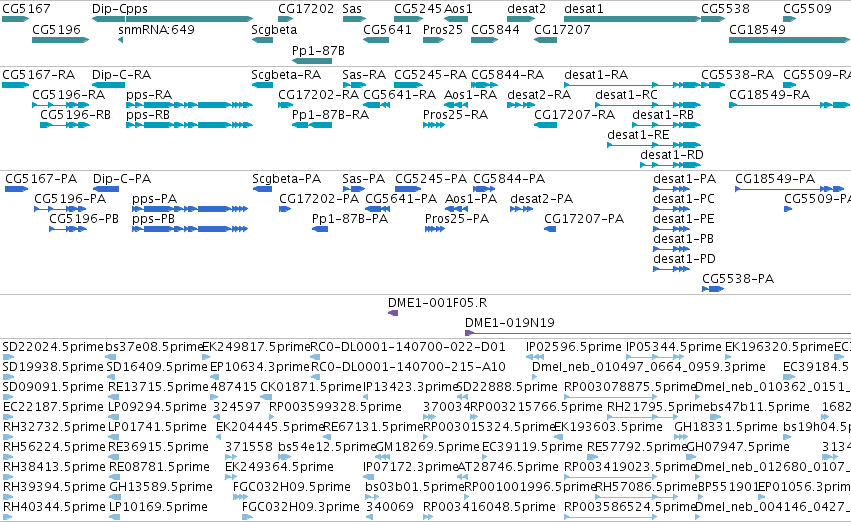This screenshot has height=522, width=851.
Task: Click EST RP003416048.5prime
Action: coord(489,507)
